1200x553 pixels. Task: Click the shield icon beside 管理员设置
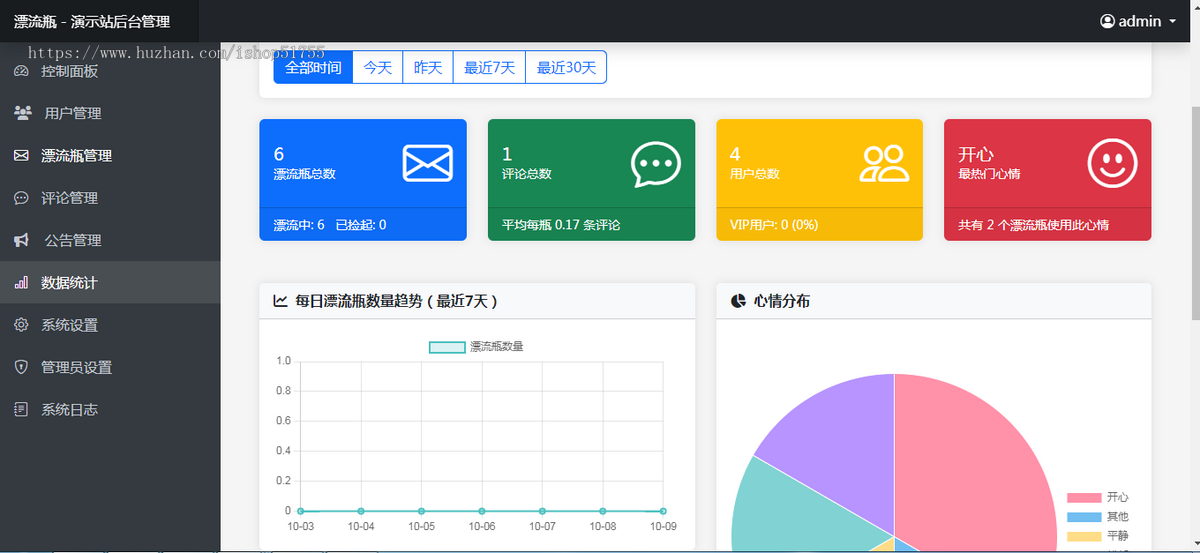(x=21, y=367)
